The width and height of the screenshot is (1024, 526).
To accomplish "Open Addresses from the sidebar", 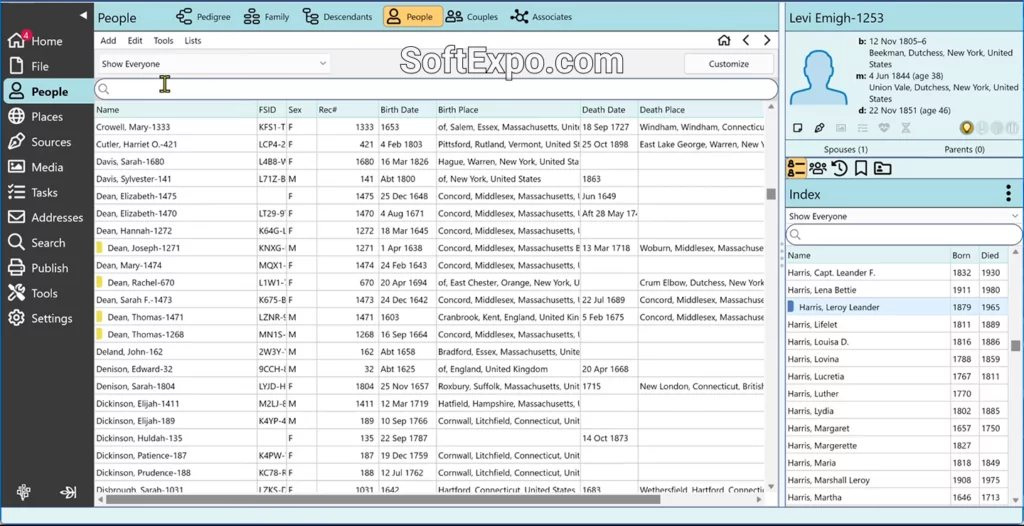I will [48, 218].
